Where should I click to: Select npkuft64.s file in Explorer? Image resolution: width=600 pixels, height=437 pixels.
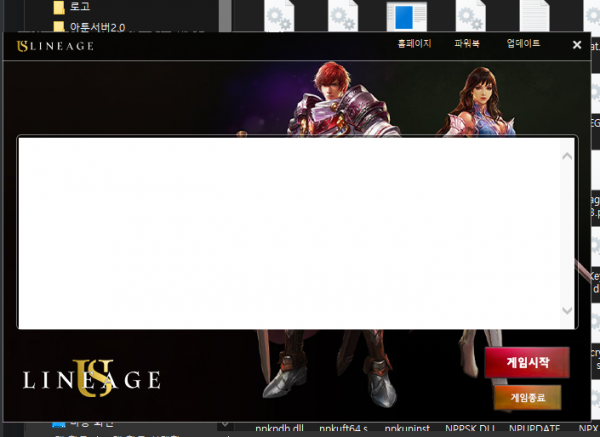(x=343, y=429)
